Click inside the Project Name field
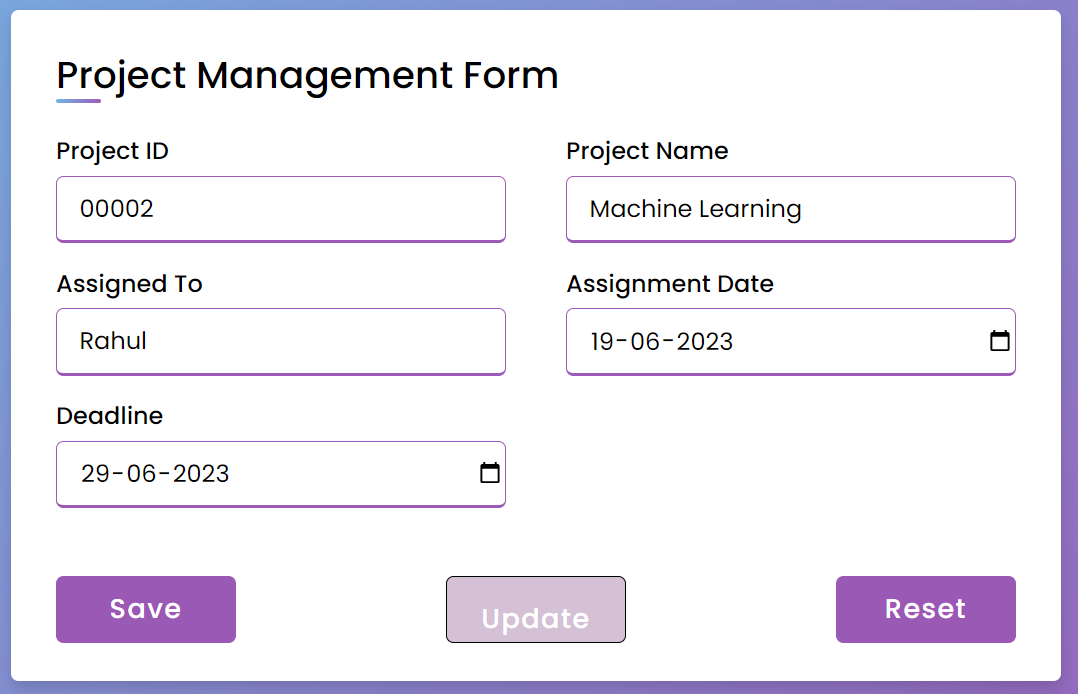Image resolution: width=1078 pixels, height=694 pixels. coord(790,209)
